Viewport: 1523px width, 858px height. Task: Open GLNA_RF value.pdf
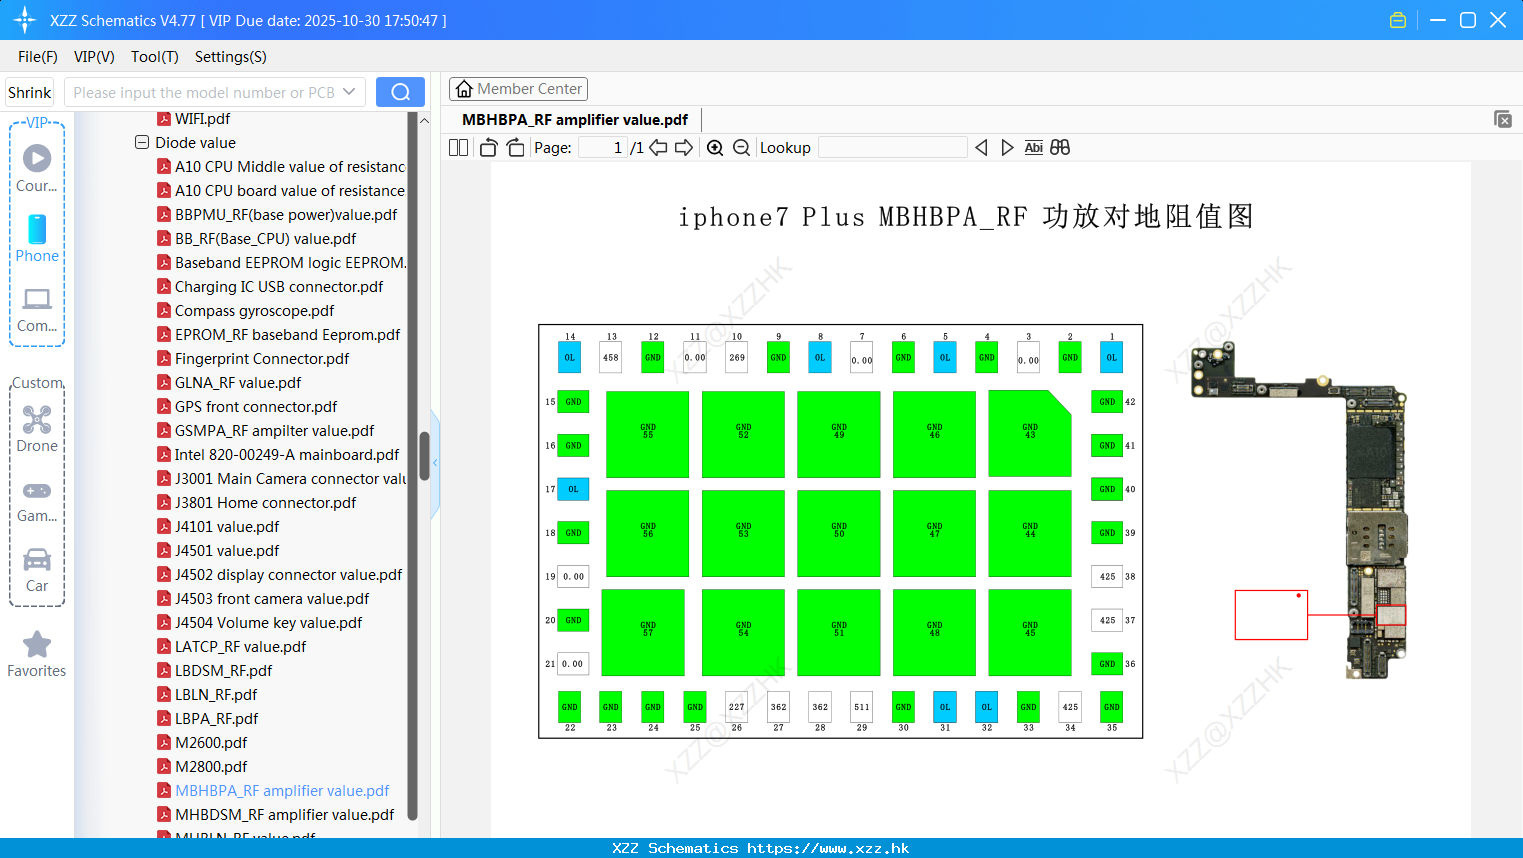(x=230, y=383)
